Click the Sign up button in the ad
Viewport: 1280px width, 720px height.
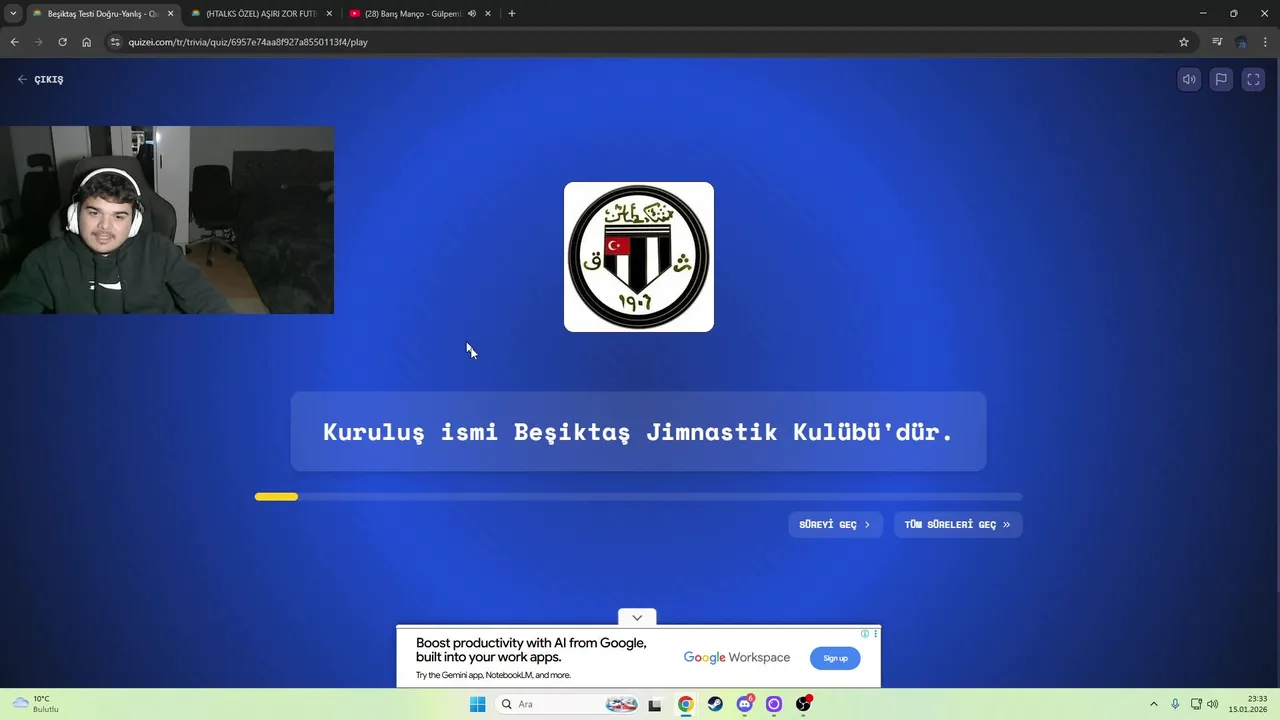pos(835,658)
